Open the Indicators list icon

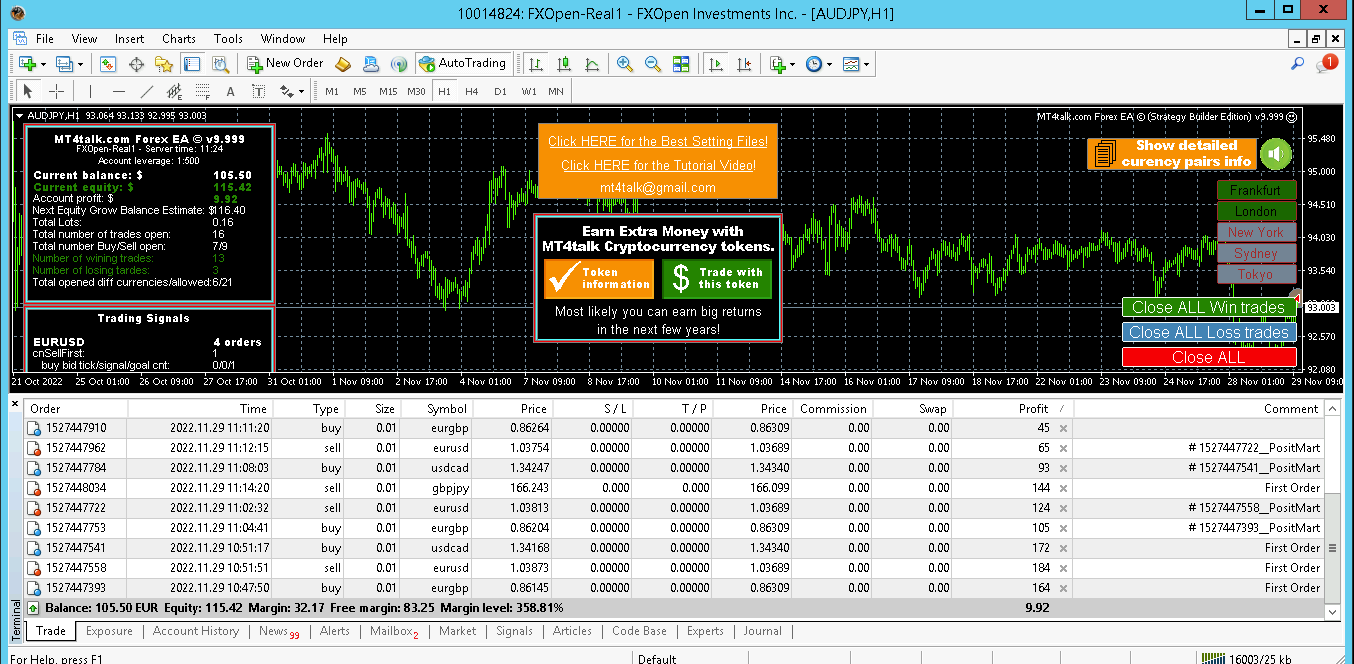click(x=778, y=64)
